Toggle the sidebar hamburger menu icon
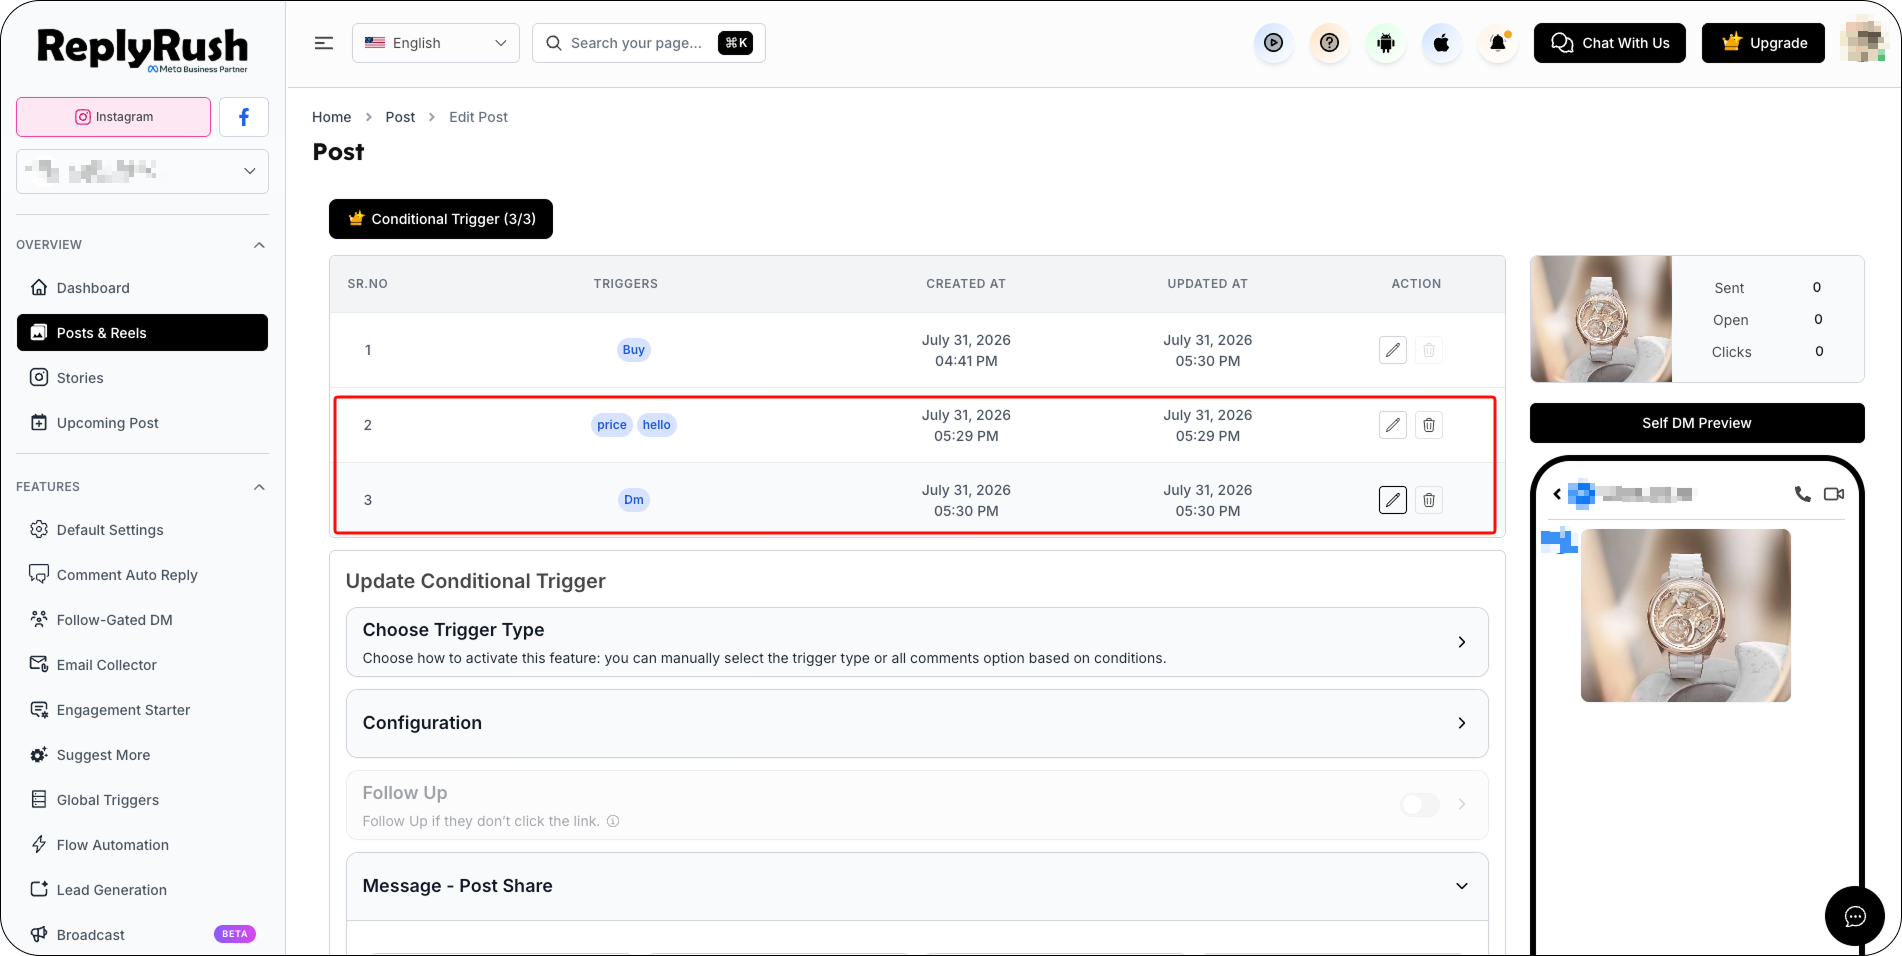Image resolution: width=1902 pixels, height=956 pixels. pyautogui.click(x=324, y=43)
